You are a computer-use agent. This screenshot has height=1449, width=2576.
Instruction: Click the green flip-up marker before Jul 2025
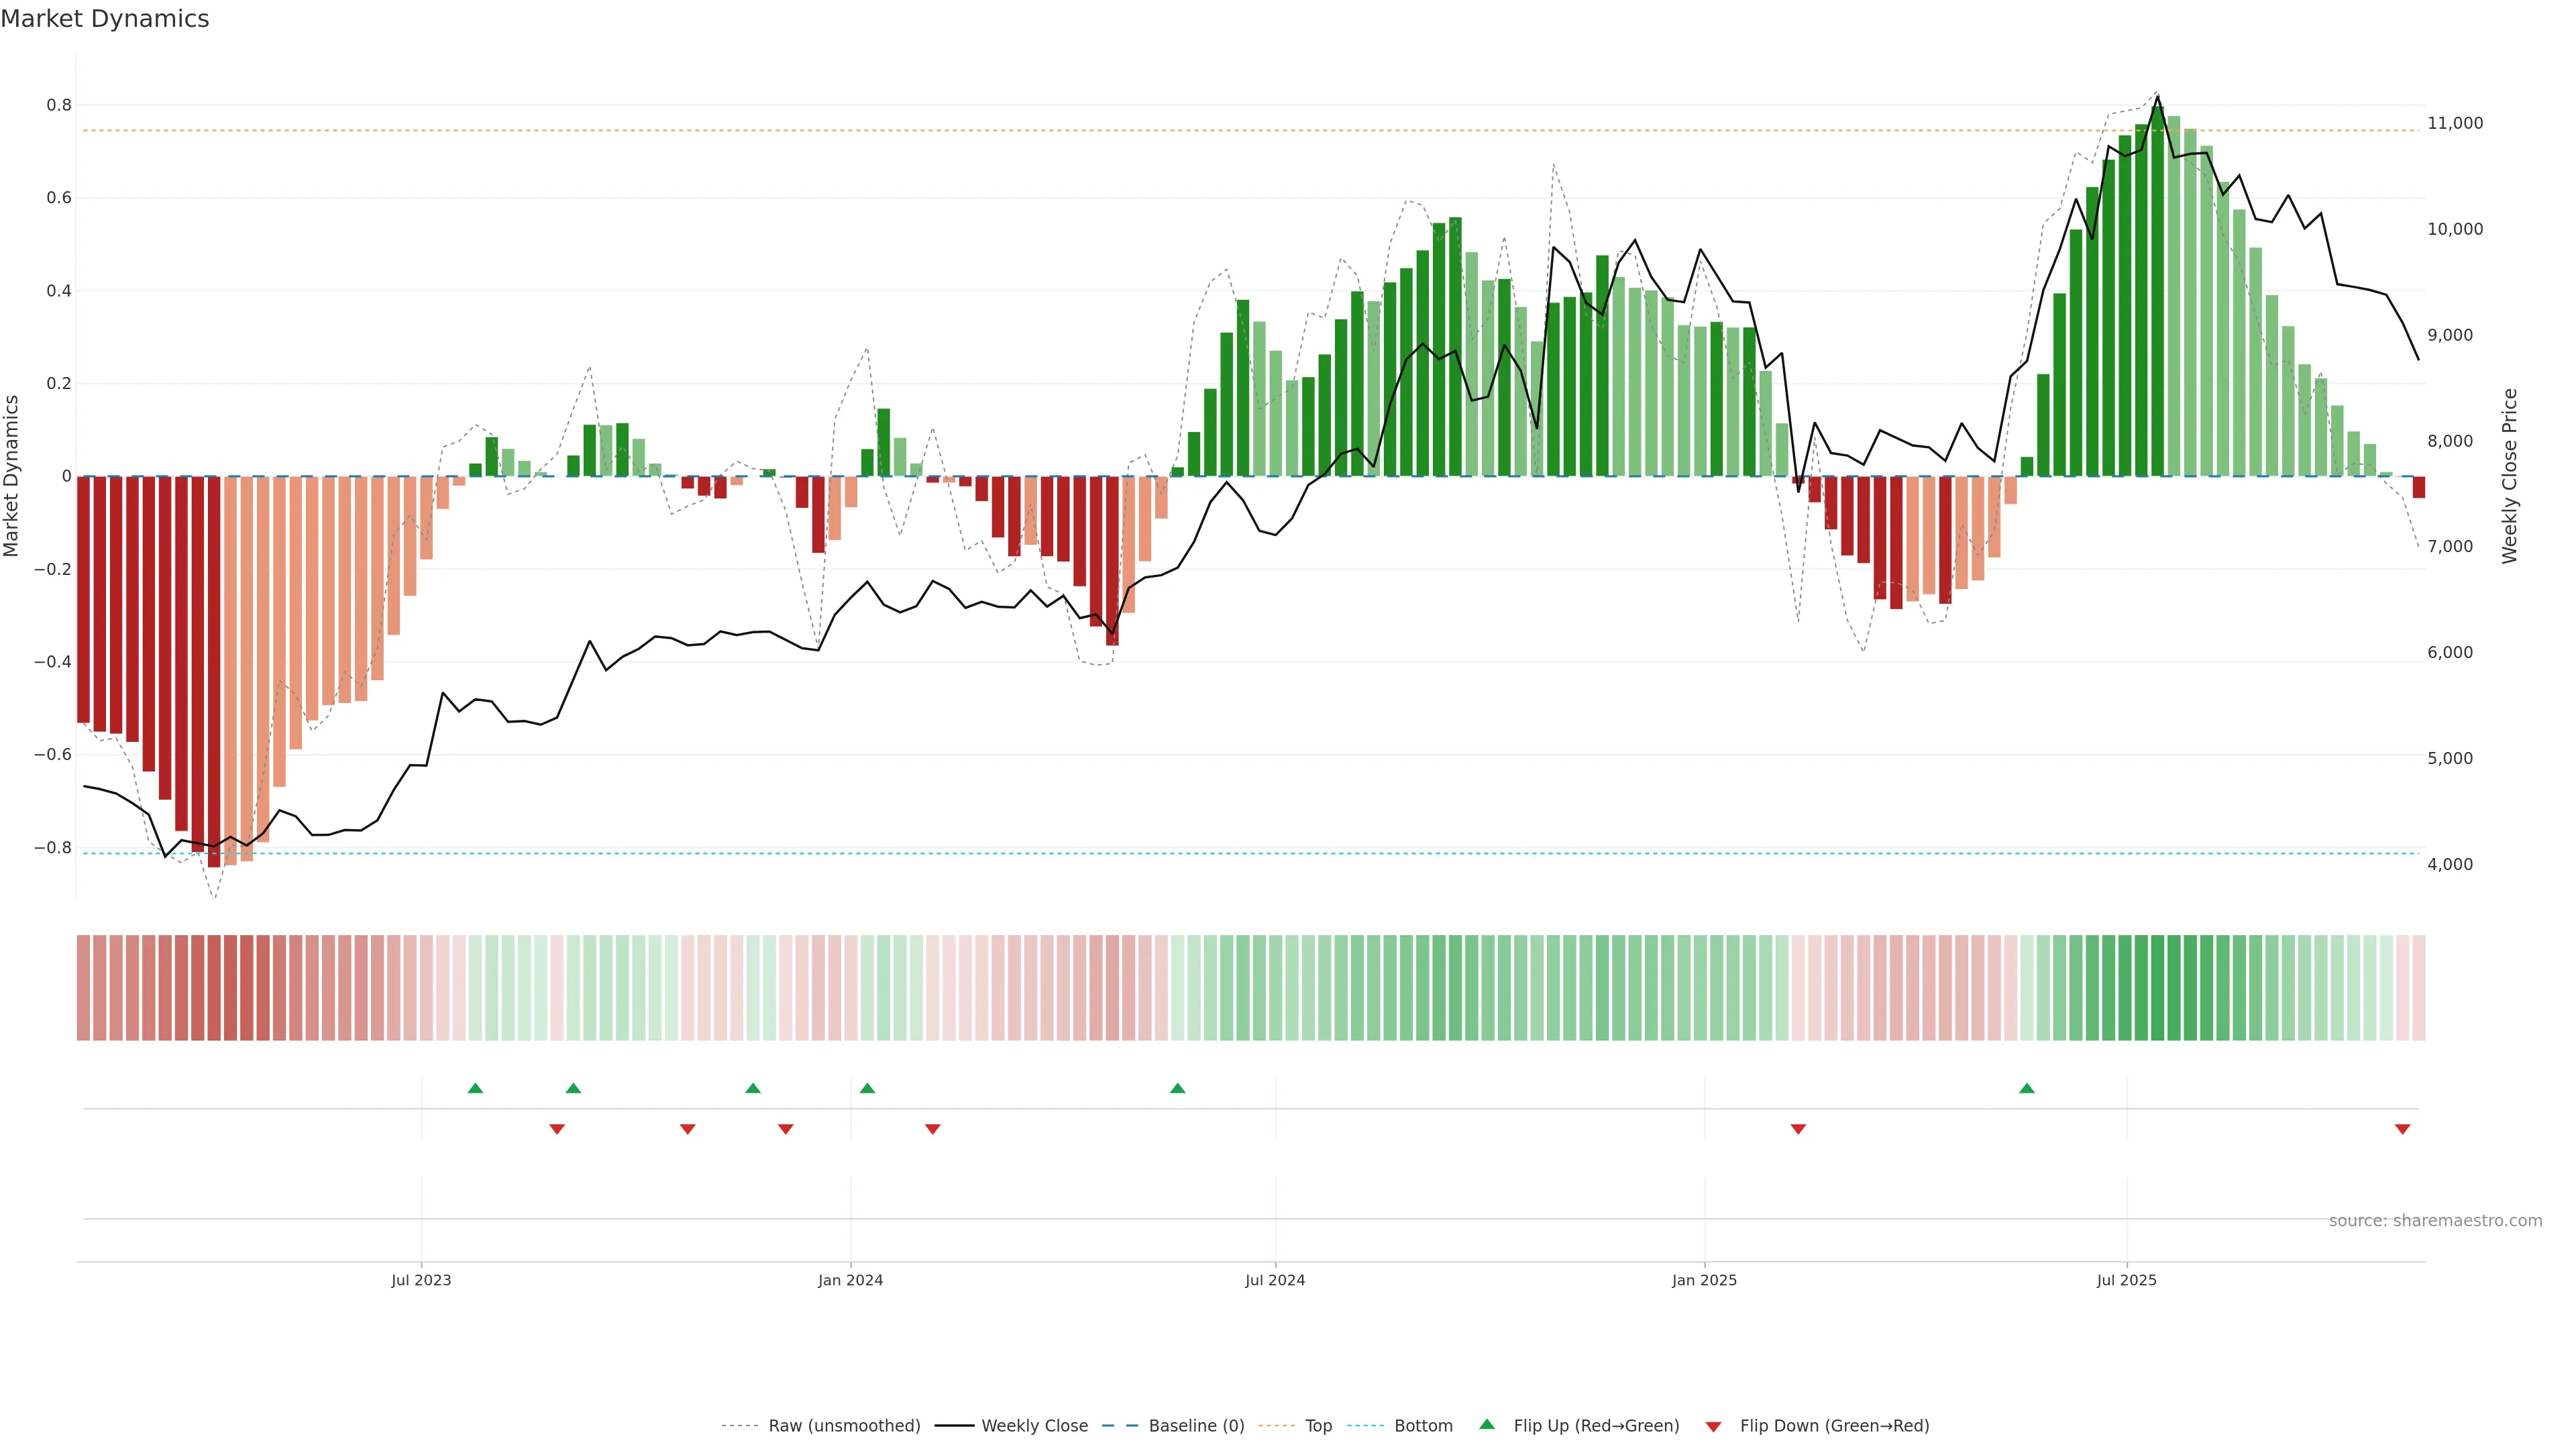point(2026,1088)
